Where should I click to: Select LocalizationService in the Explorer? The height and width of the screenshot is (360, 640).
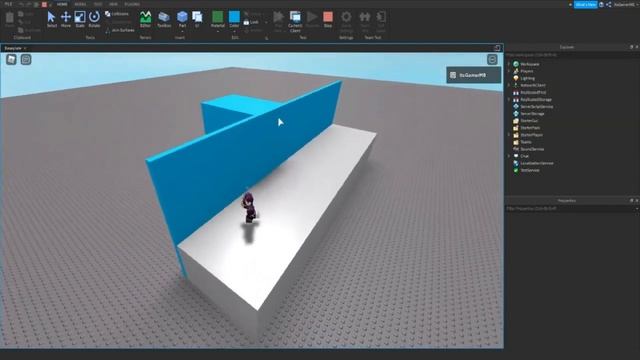[537, 163]
